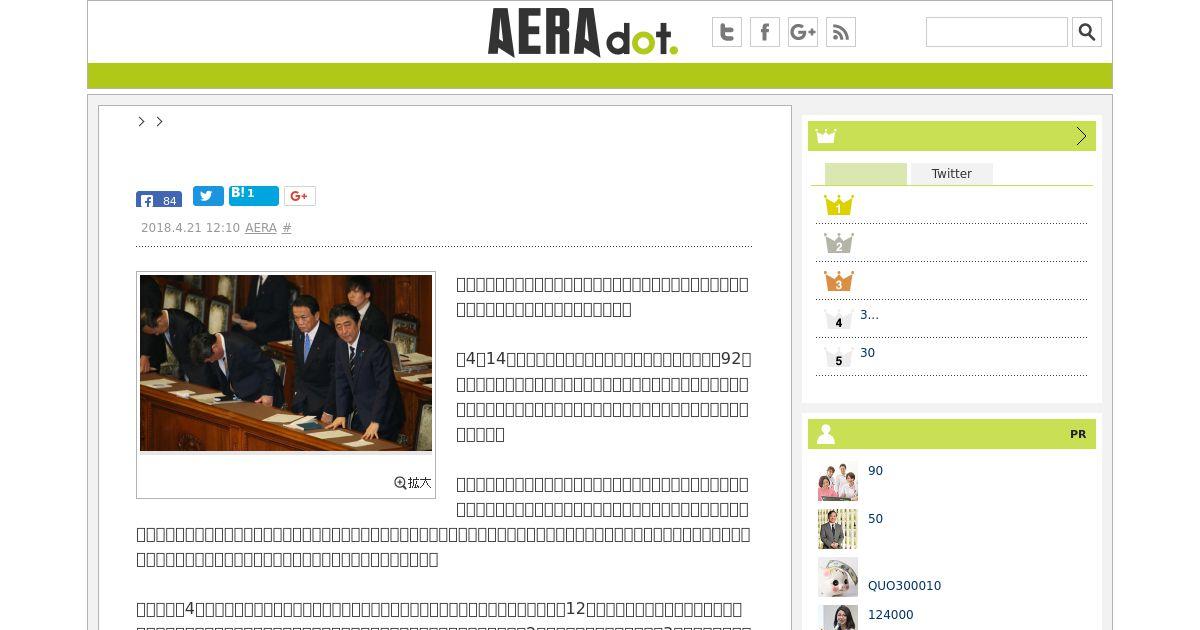
Task: Click first breadcrumb chevron
Action: tap(142, 121)
